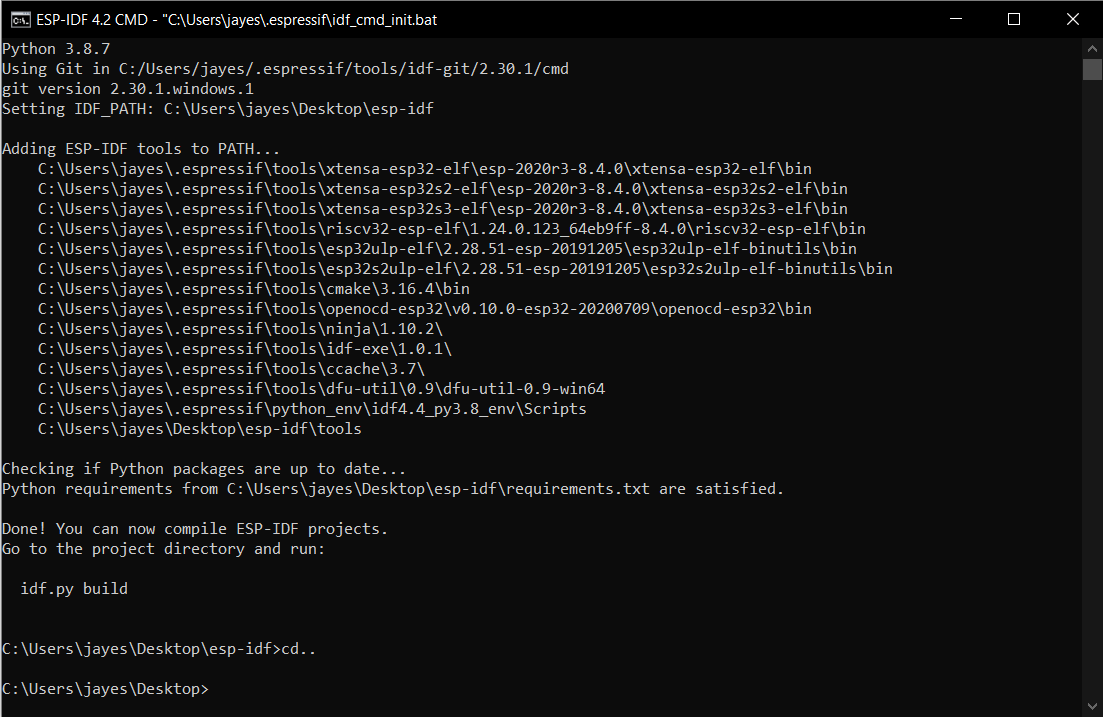Click the cmake\3.16.4\bin path line
Viewport: 1103px width, 717px height.
(x=253, y=288)
